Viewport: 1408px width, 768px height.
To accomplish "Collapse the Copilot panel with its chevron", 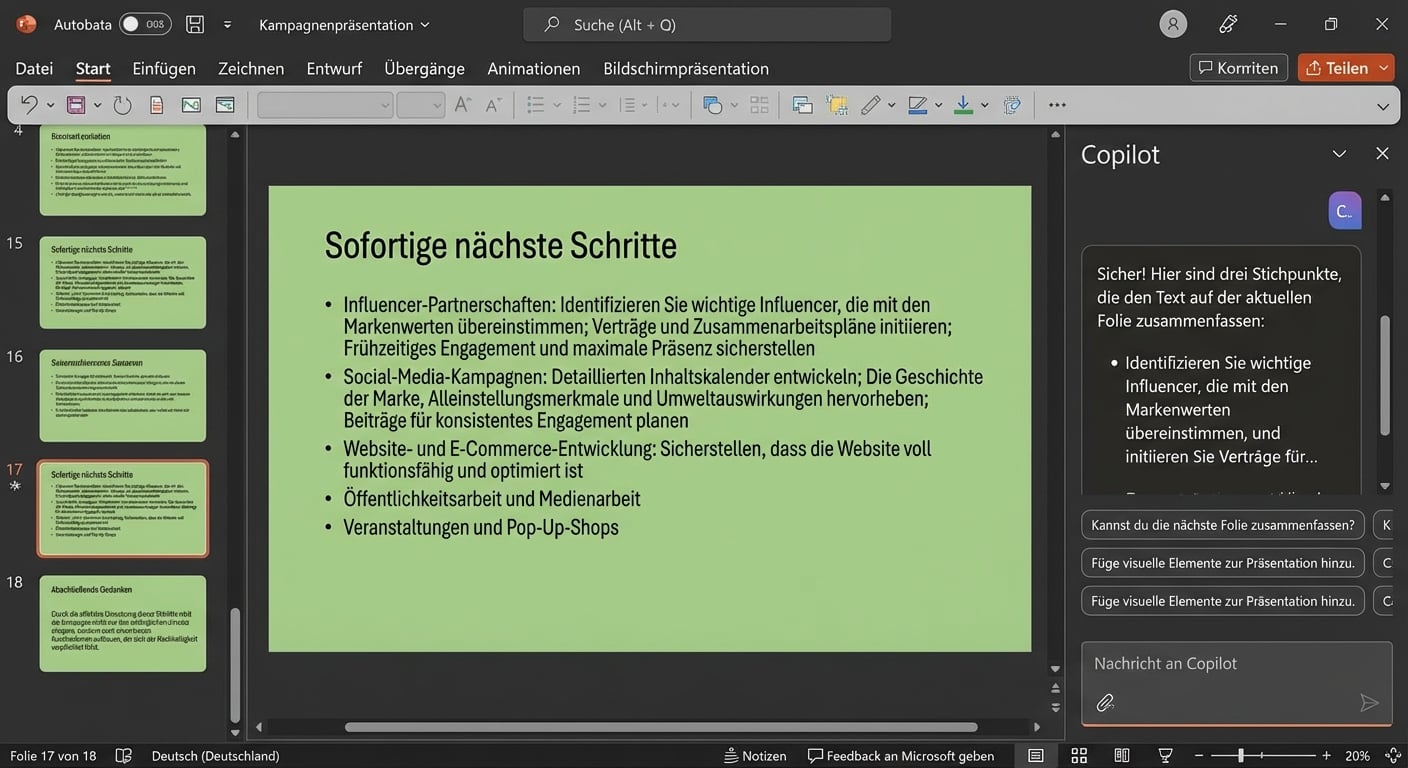I will click(x=1339, y=153).
